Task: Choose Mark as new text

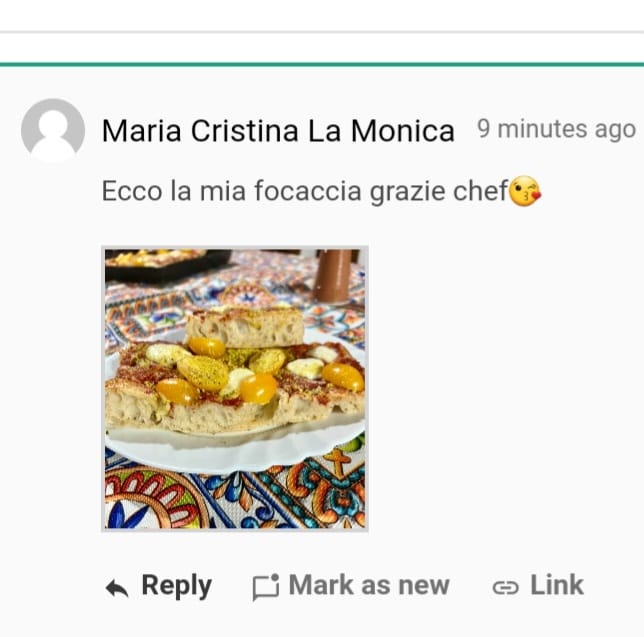Action: (369, 585)
